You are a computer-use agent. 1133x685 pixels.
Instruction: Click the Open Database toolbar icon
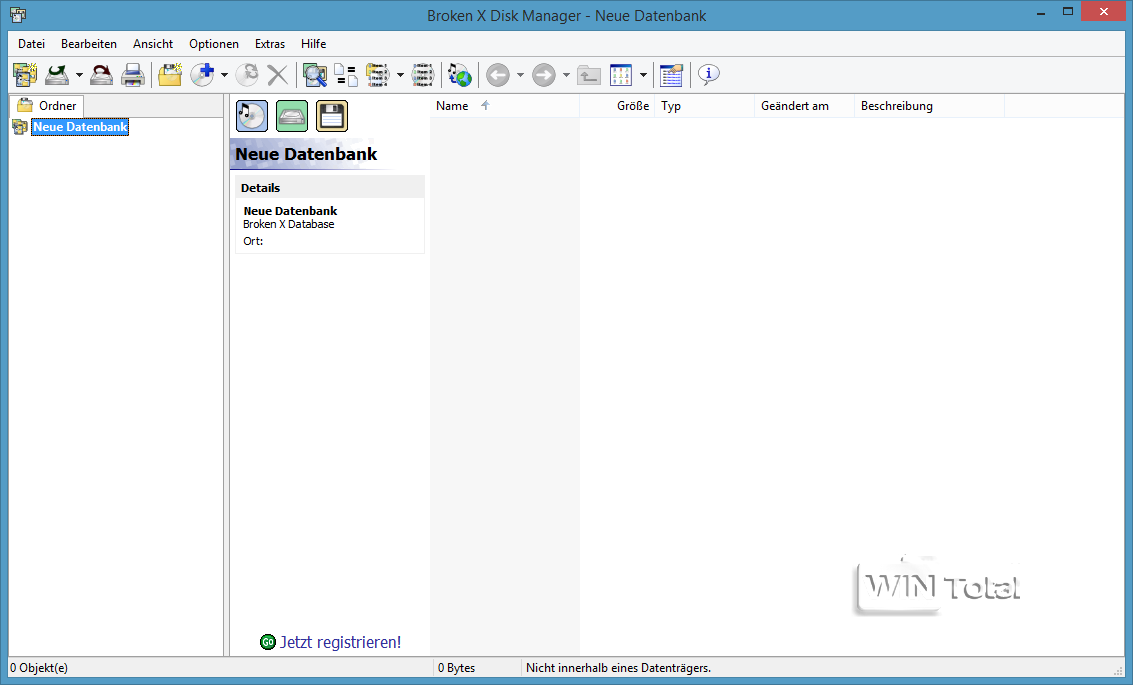click(x=56, y=74)
